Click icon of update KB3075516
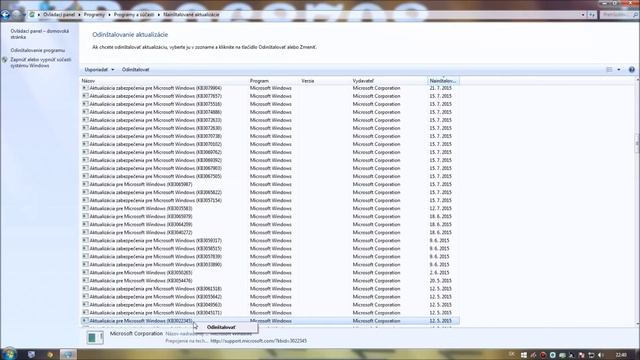 pos(85,104)
